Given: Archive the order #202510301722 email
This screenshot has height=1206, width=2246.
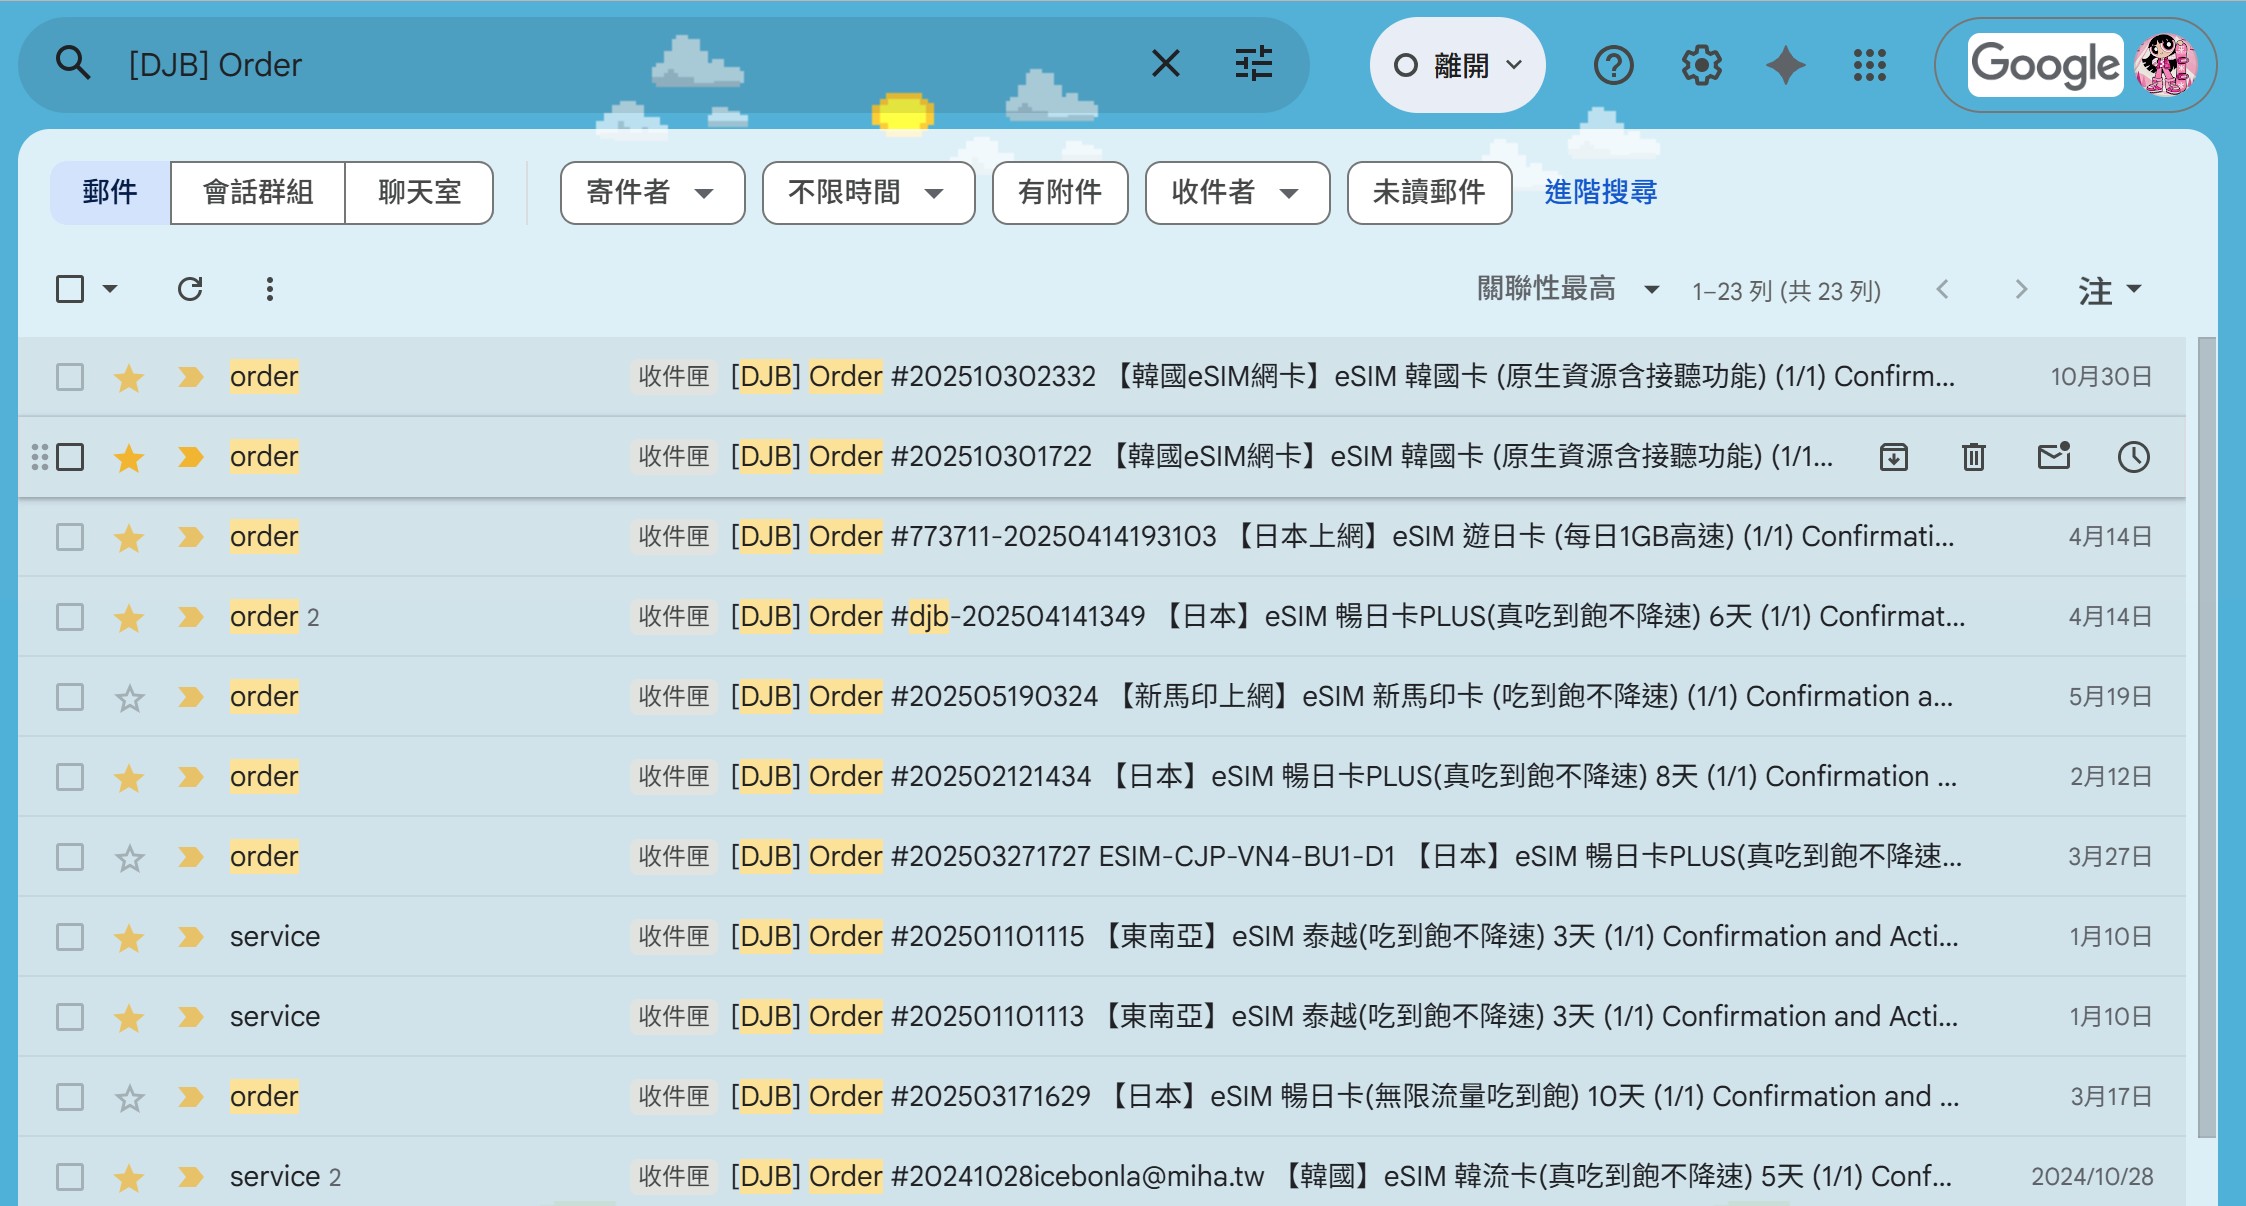Looking at the screenshot, I should pos(1894,457).
